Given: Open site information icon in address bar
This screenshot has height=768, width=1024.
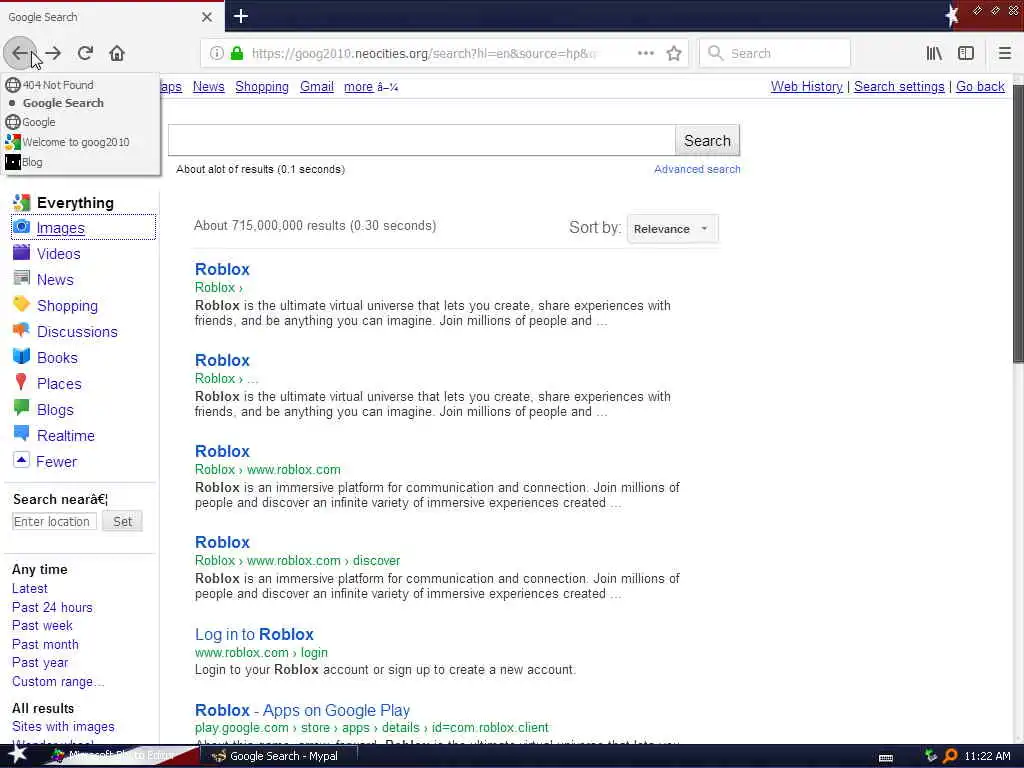Looking at the screenshot, I should pos(217,54).
